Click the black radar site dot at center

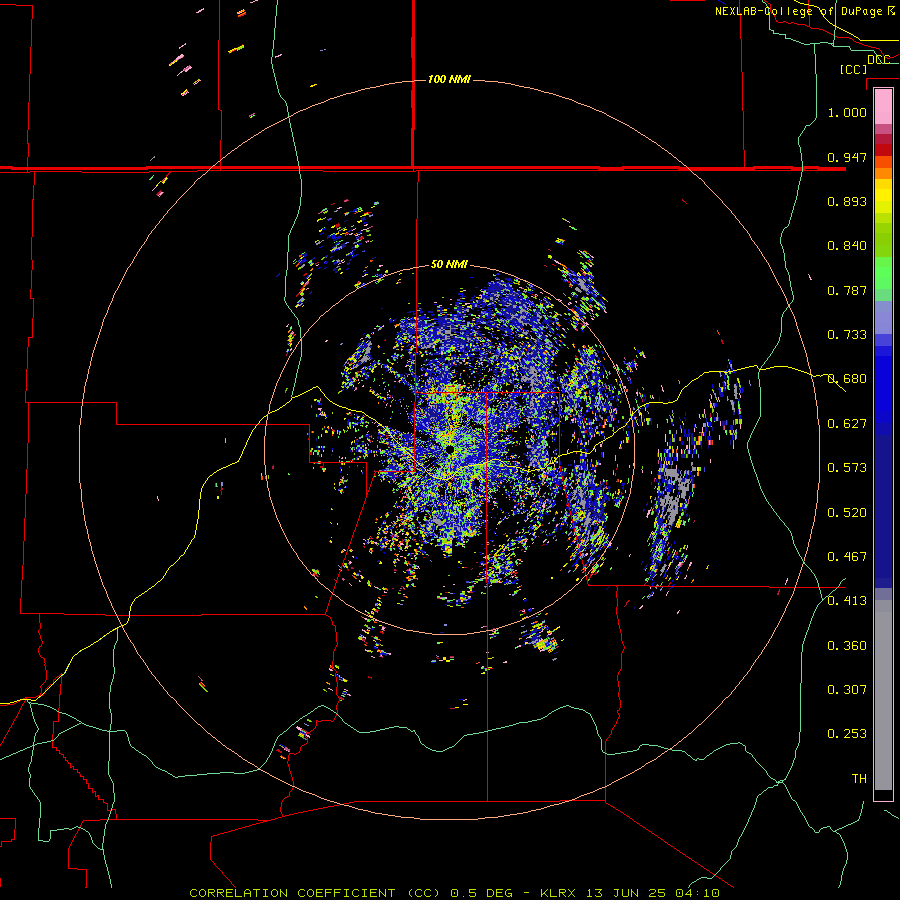[451, 449]
